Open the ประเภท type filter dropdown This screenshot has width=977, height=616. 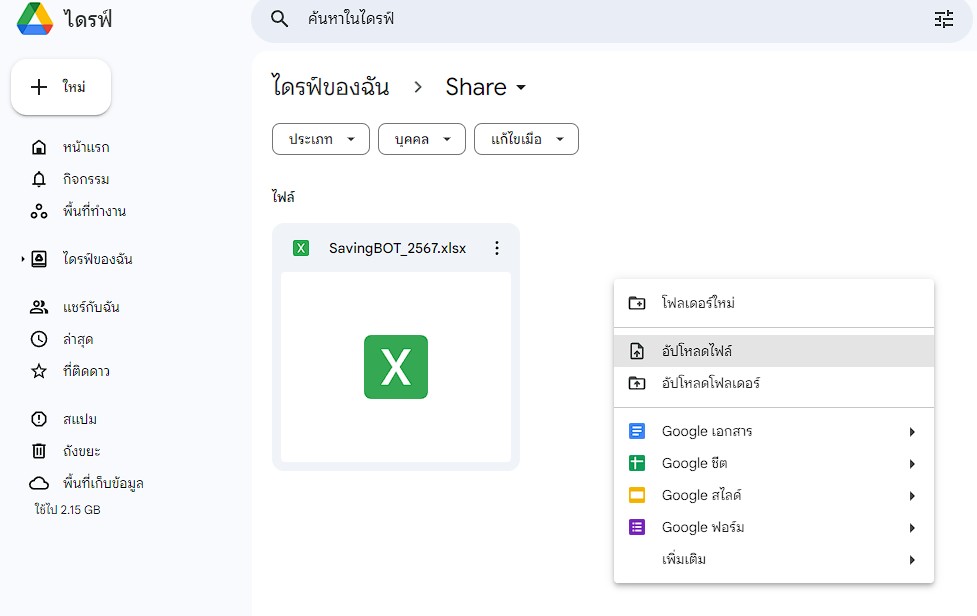click(x=321, y=139)
